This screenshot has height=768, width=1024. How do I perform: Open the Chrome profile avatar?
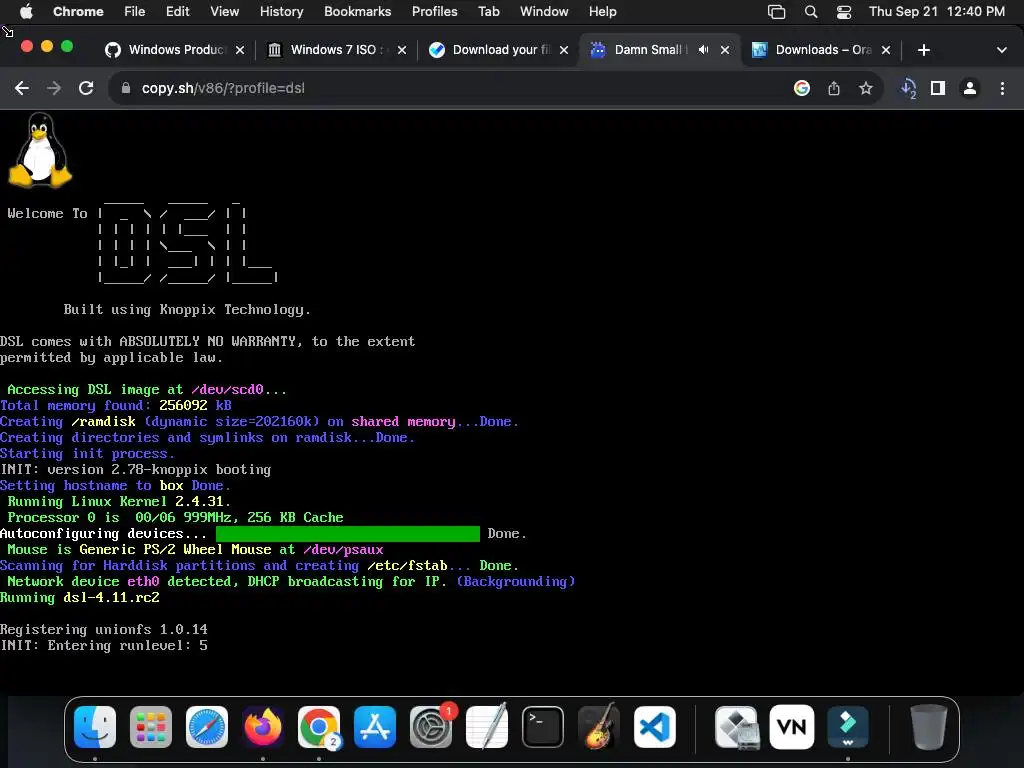970,88
